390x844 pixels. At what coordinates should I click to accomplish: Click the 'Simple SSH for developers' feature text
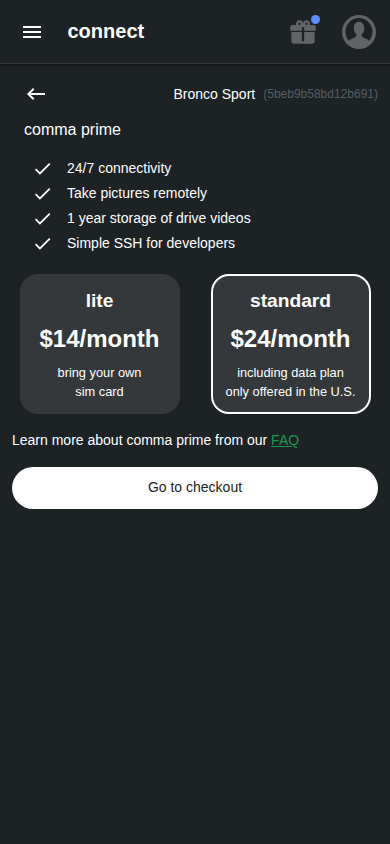pyautogui.click(x=151, y=243)
